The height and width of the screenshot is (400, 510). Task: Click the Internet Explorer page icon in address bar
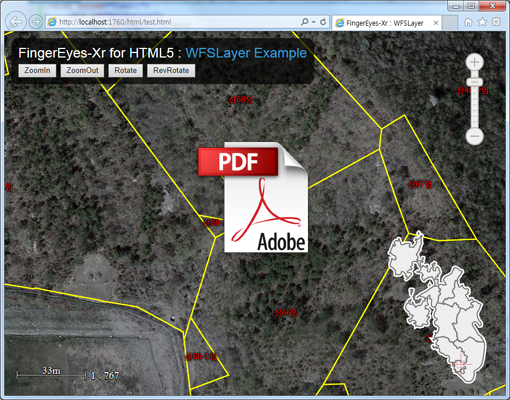tap(52, 22)
